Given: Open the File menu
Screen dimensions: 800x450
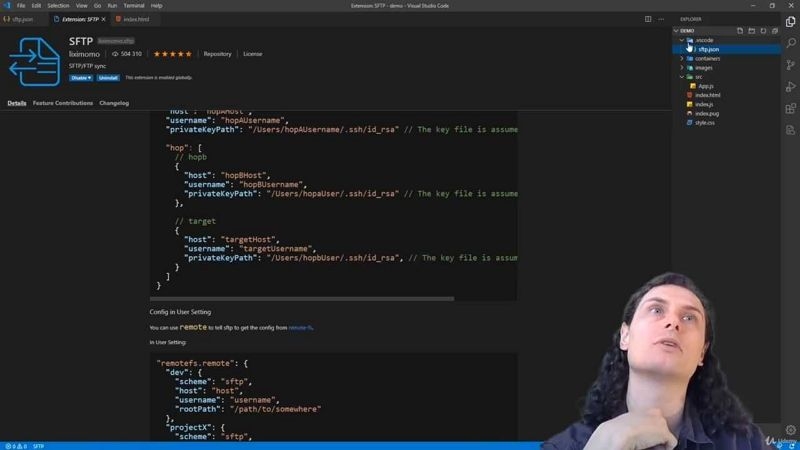Looking at the screenshot, I should tap(21, 6).
